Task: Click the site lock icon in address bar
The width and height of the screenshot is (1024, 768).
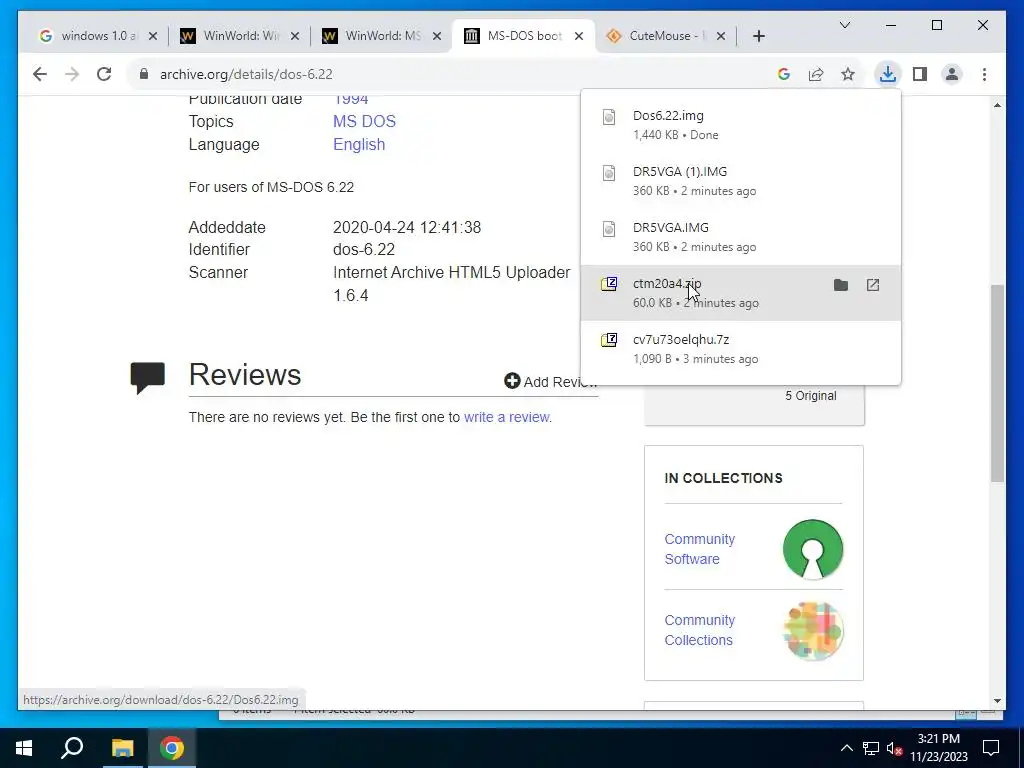Action: click(x=144, y=74)
